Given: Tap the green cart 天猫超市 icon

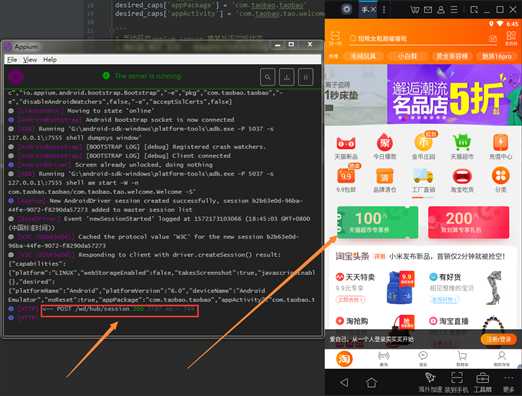Looking at the screenshot, I should pyautogui.click(x=462, y=147).
